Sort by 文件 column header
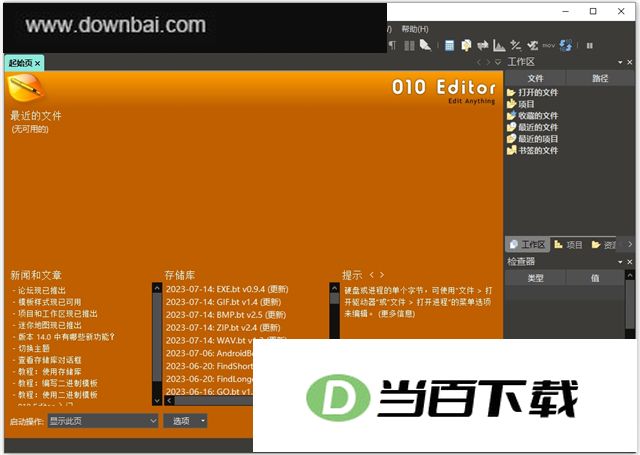The width and height of the screenshot is (640, 455). pyautogui.click(x=535, y=78)
